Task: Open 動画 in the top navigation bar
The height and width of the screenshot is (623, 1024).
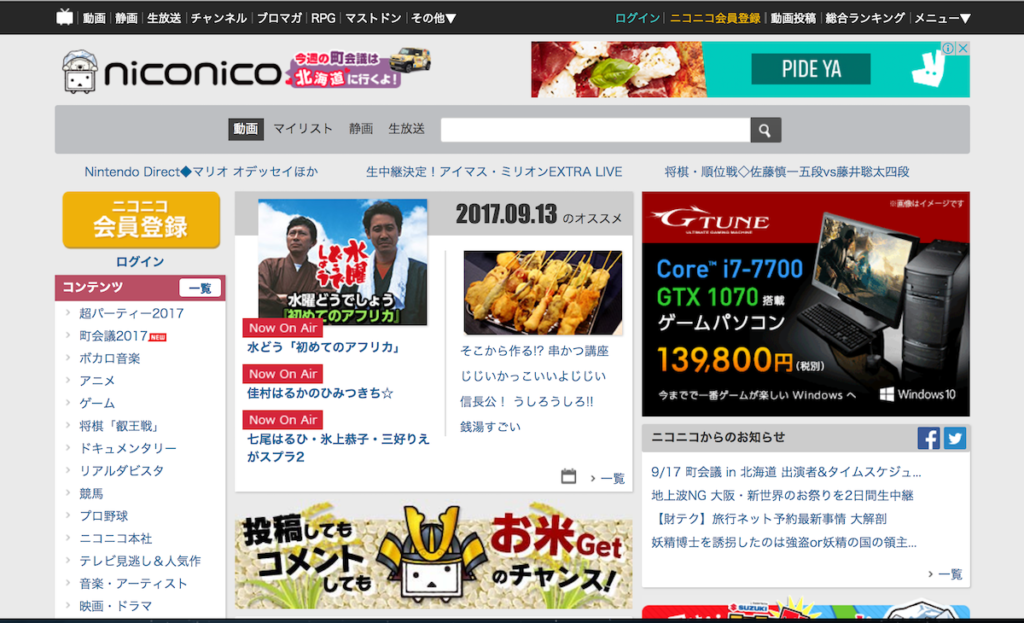Action: click(x=94, y=18)
